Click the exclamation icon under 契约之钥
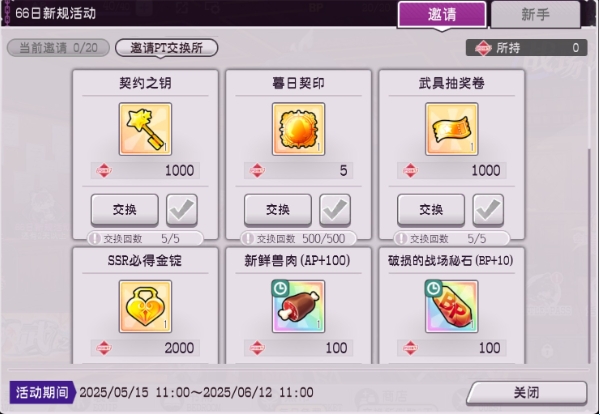 (94, 239)
